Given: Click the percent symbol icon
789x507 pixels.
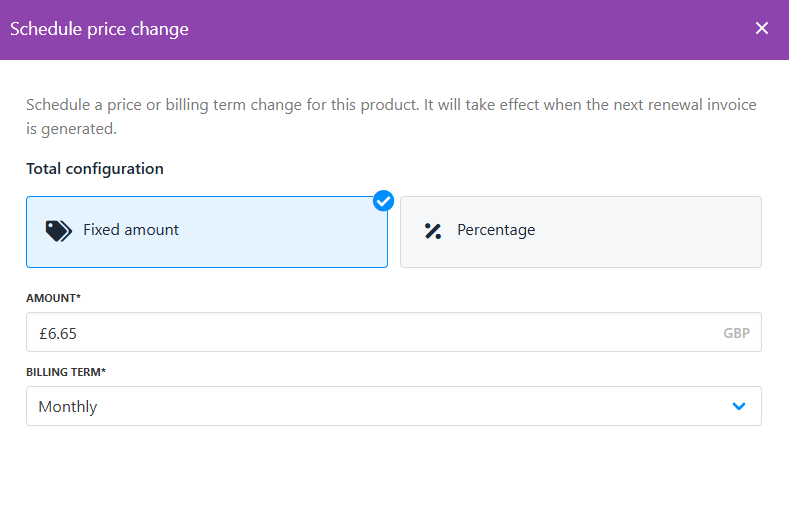Looking at the screenshot, I should tap(433, 231).
